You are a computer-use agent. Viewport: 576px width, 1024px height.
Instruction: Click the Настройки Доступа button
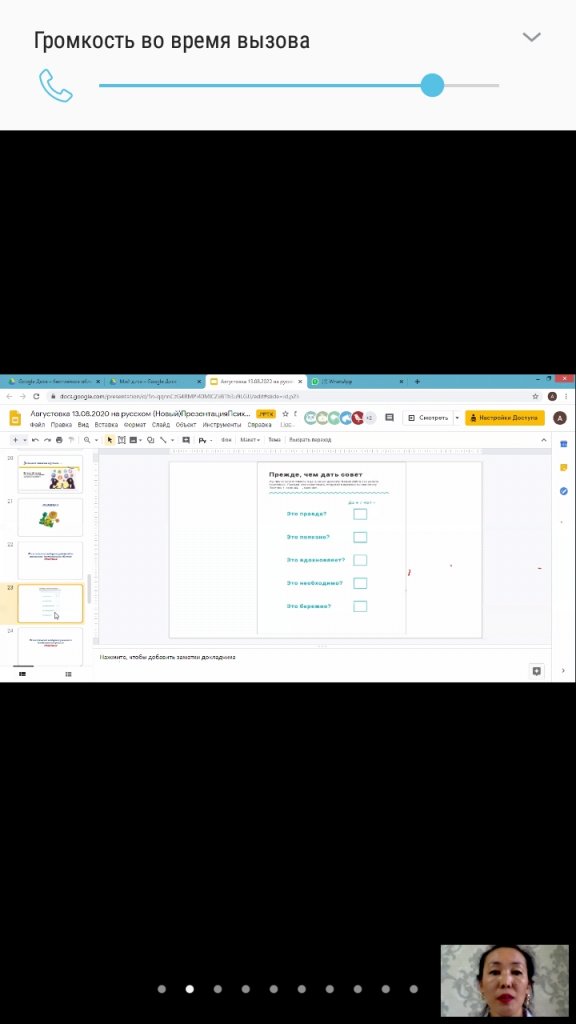tap(504, 418)
